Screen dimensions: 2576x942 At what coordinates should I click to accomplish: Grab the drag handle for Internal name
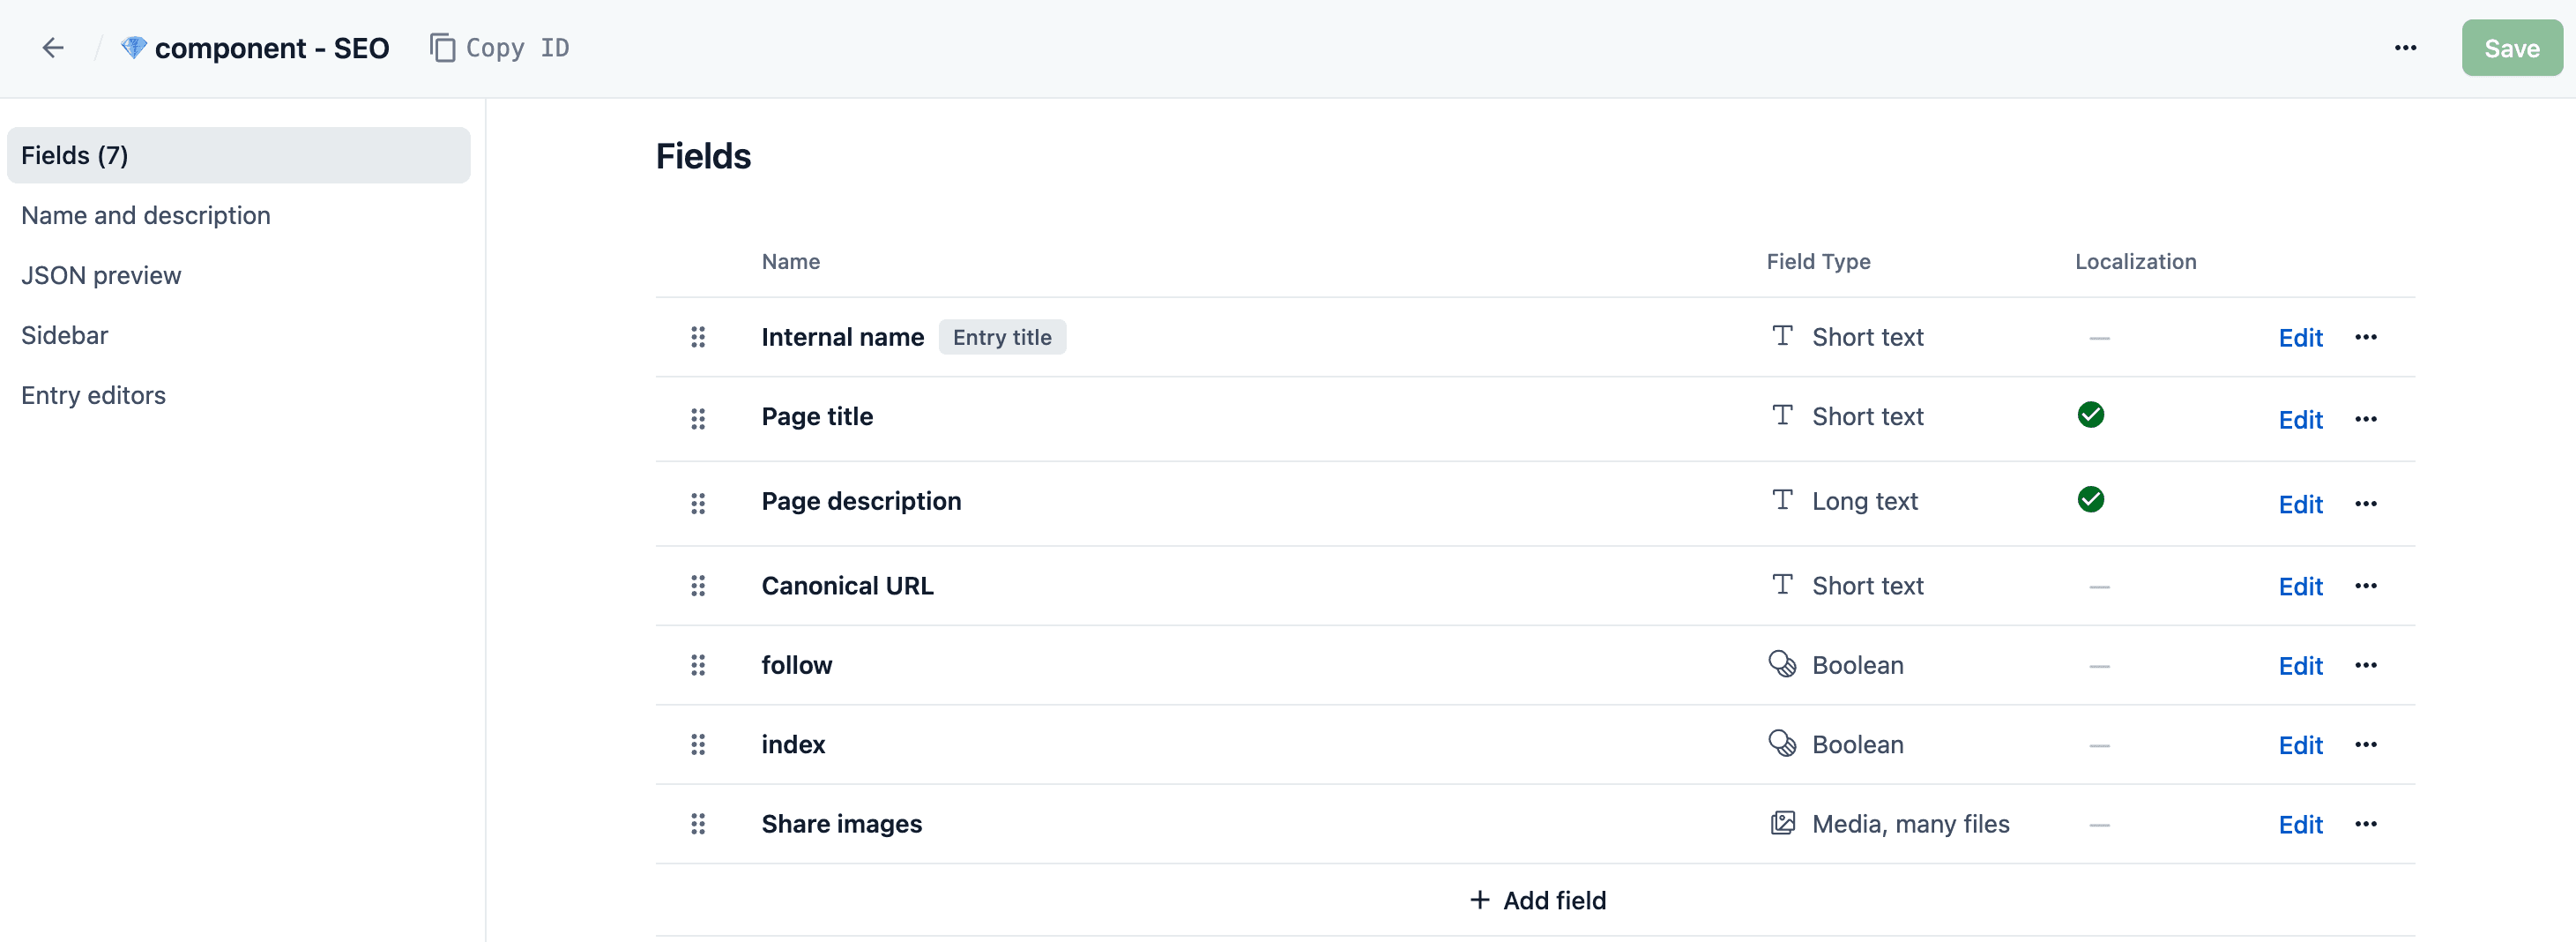tap(698, 337)
